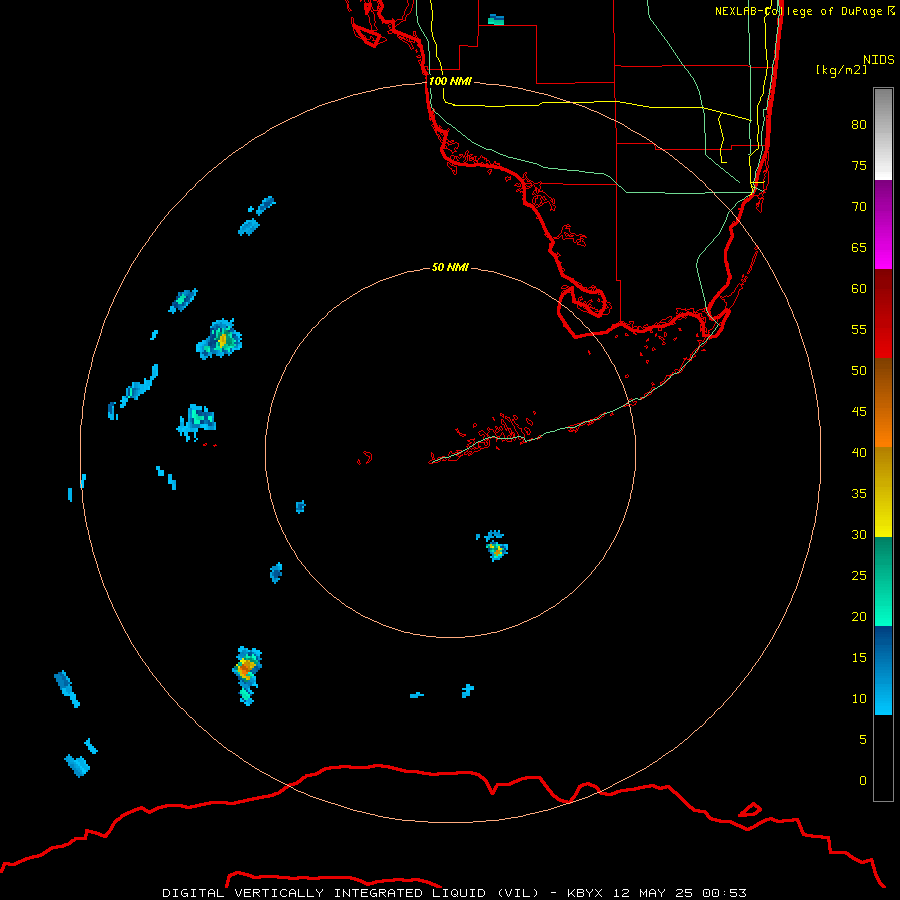The width and height of the screenshot is (900, 900).
Task: Click the 10 value on the color scale
Action: coord(859,699)
